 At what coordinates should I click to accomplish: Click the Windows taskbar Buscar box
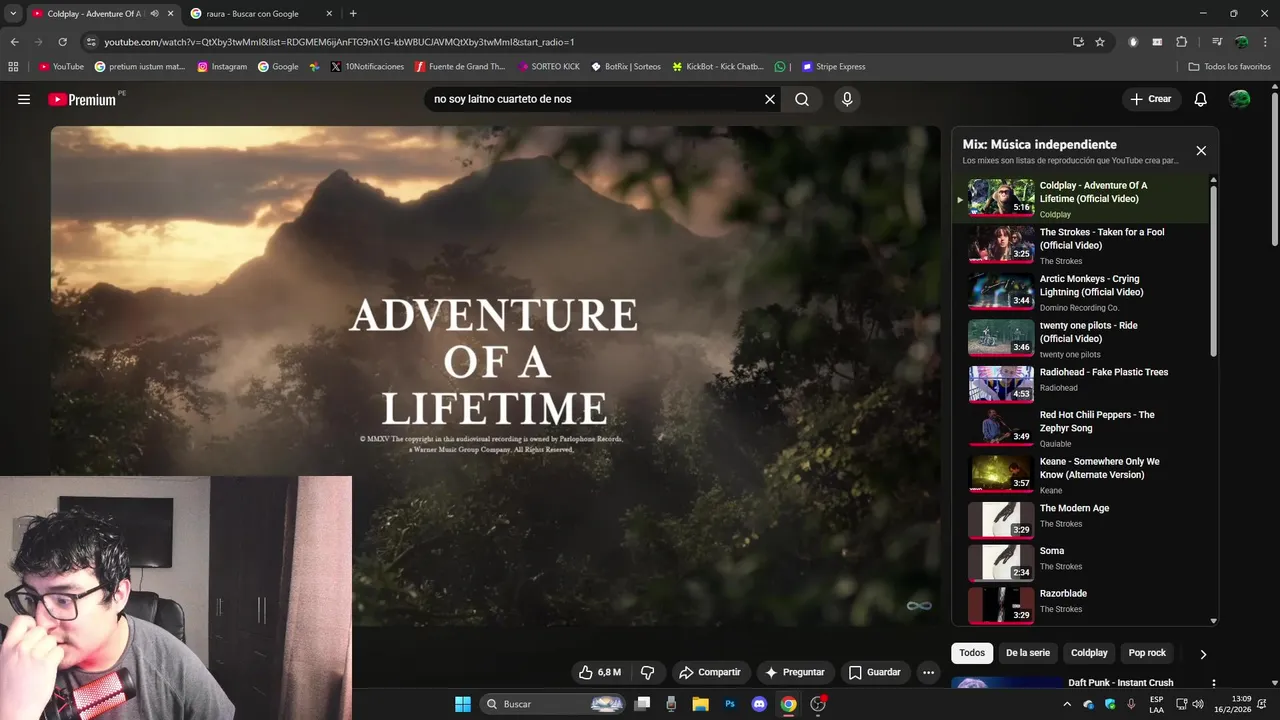[x=552, y=704]
